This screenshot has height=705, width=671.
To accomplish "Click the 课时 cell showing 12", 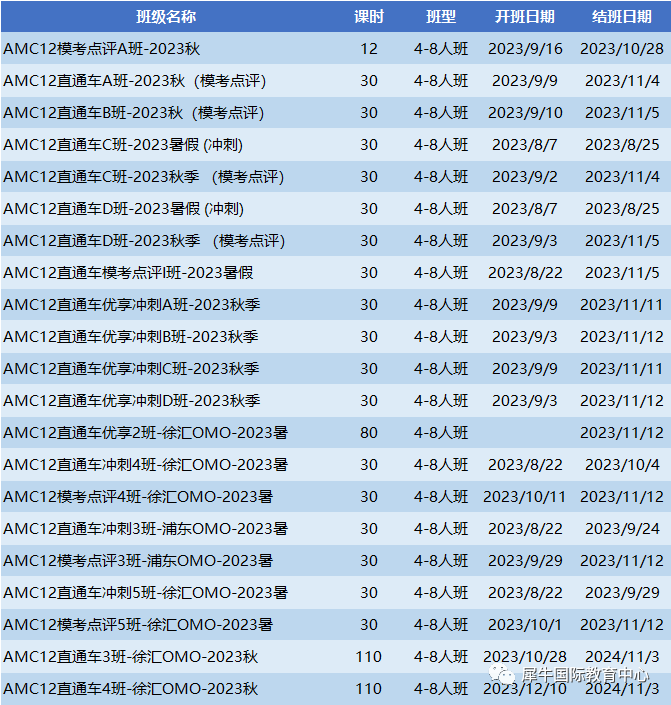I will coord(369,49).
